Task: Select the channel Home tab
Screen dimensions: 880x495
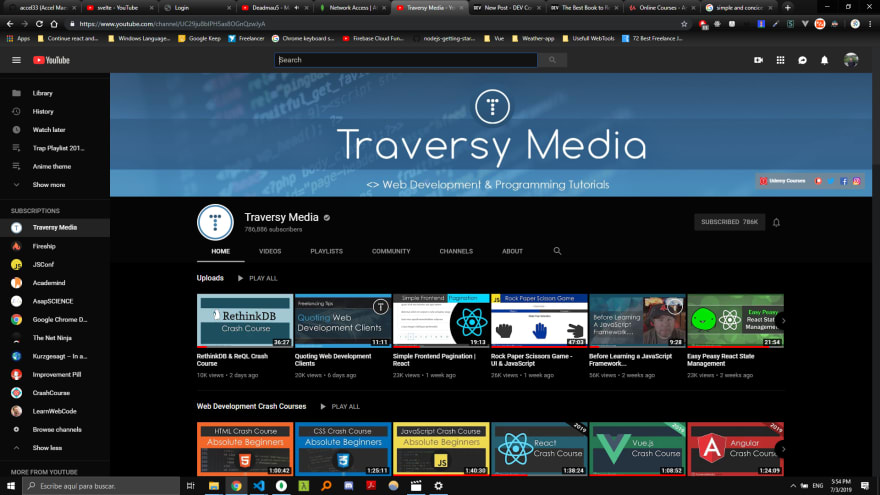Action: click(x=221, y=251)
